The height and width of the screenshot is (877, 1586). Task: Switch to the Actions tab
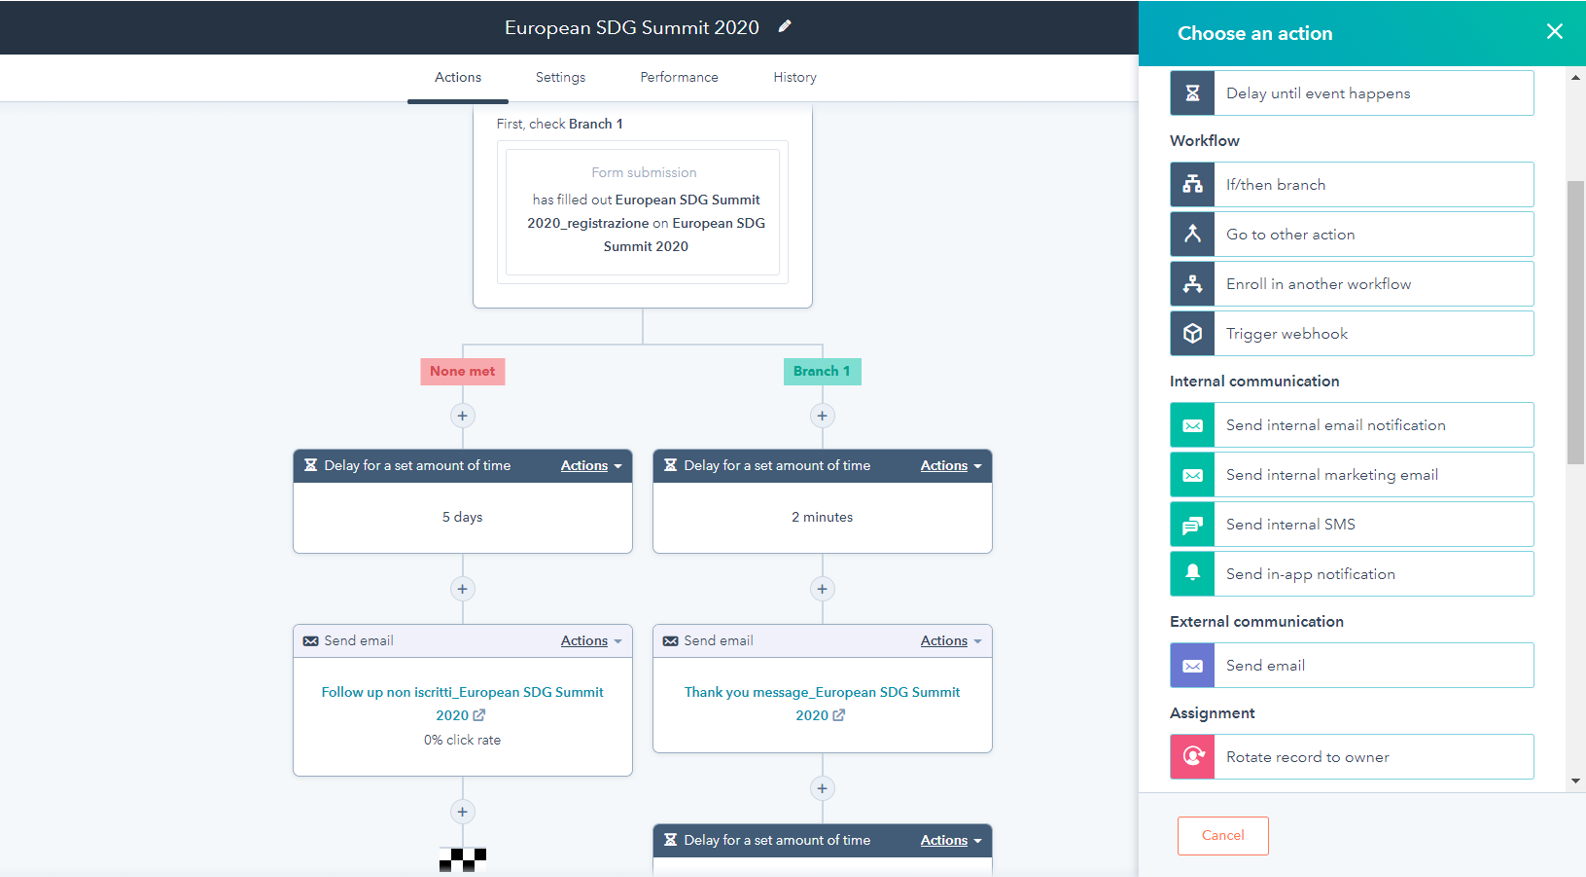pyautogui.click(x=458, y=77)
